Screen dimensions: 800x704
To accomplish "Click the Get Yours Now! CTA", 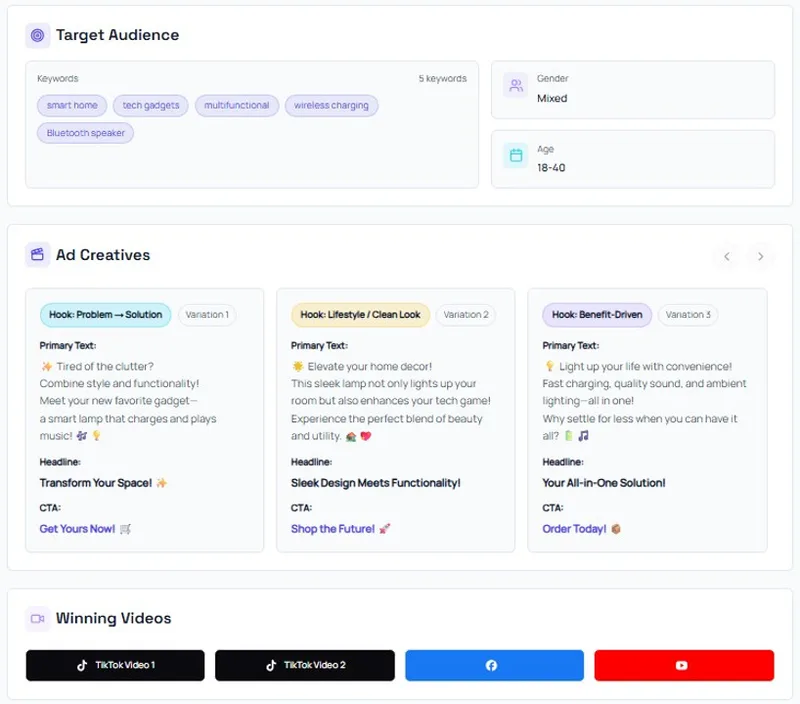I will click(x=77, y=529).
